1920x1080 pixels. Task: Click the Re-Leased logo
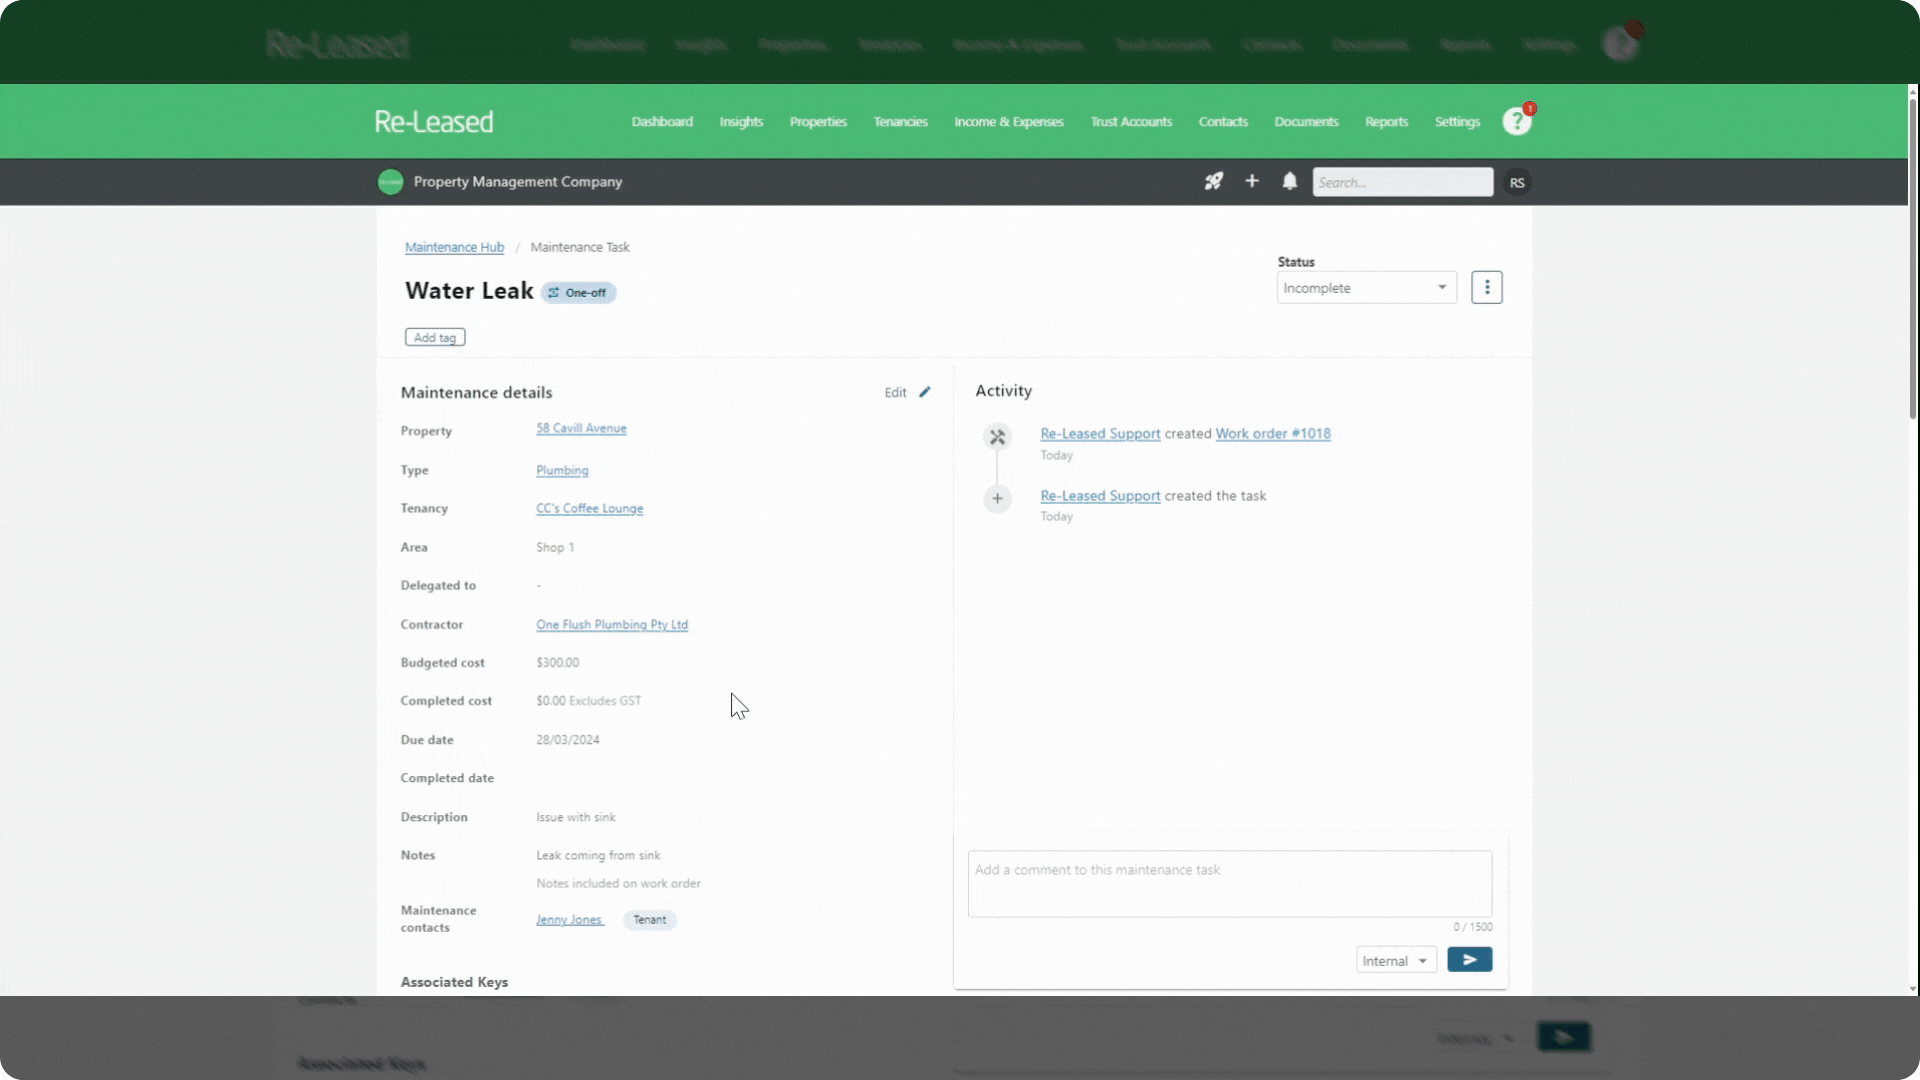point(434,122)
